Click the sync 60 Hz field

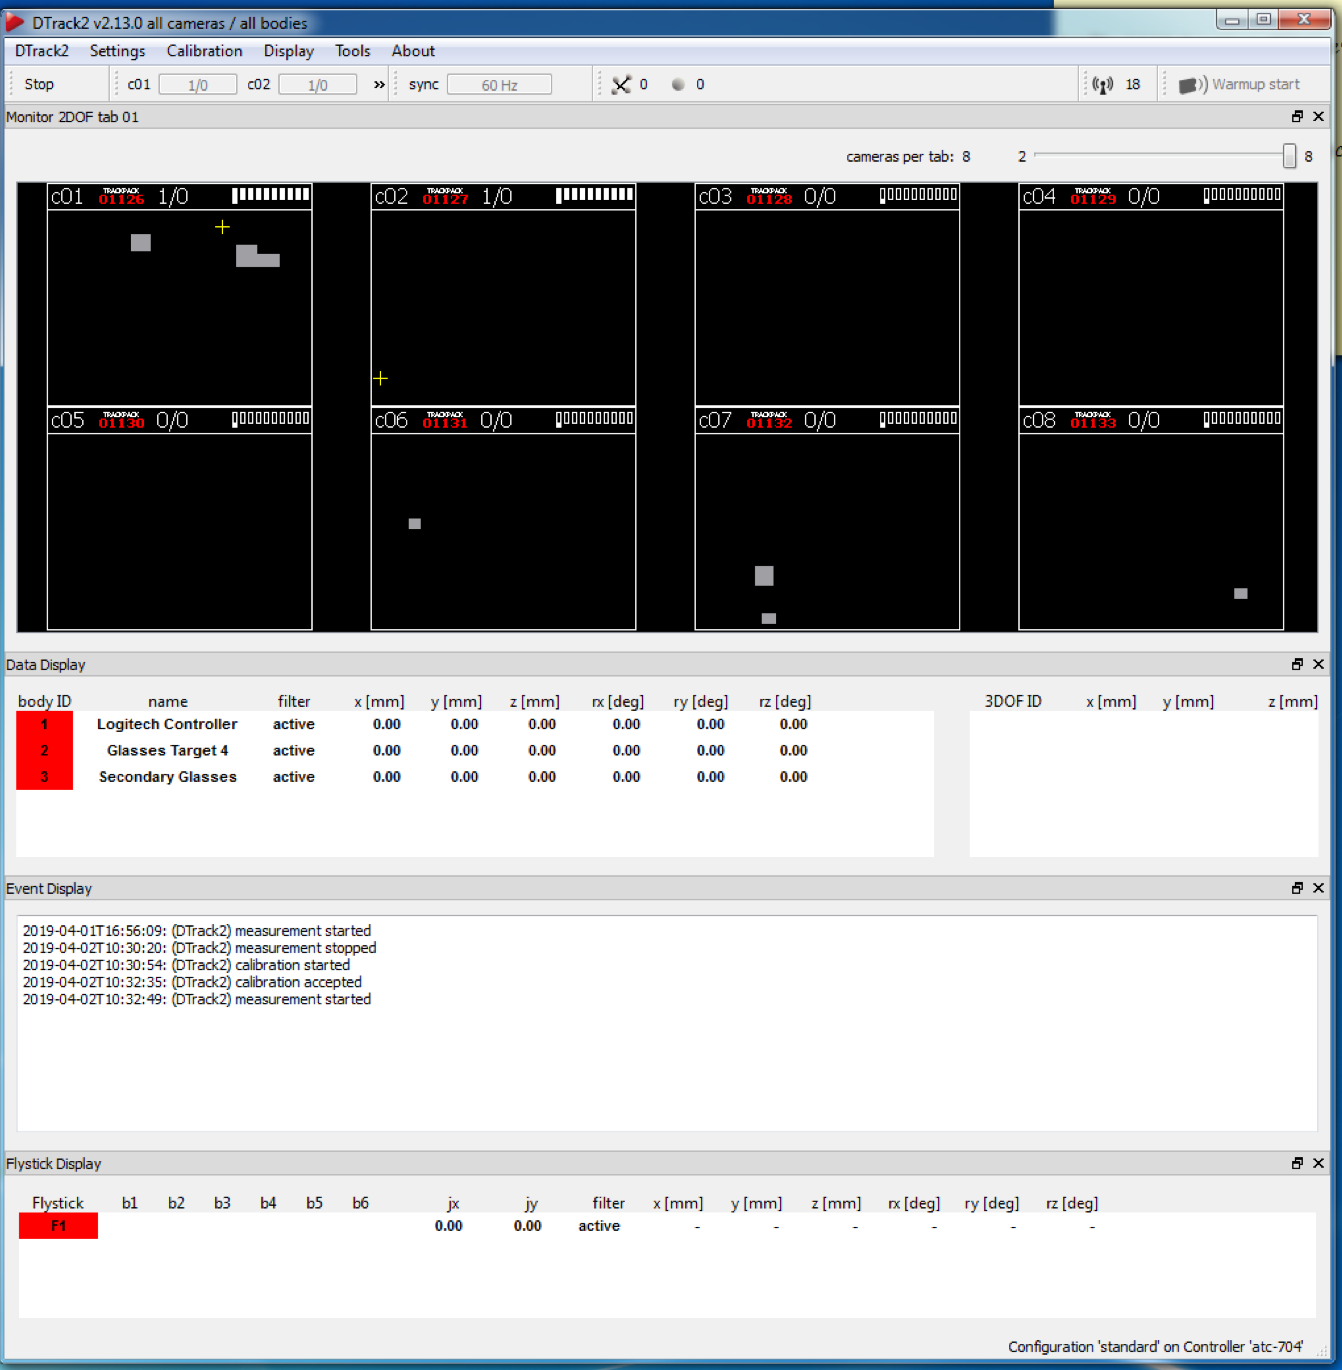pos(499,85)
